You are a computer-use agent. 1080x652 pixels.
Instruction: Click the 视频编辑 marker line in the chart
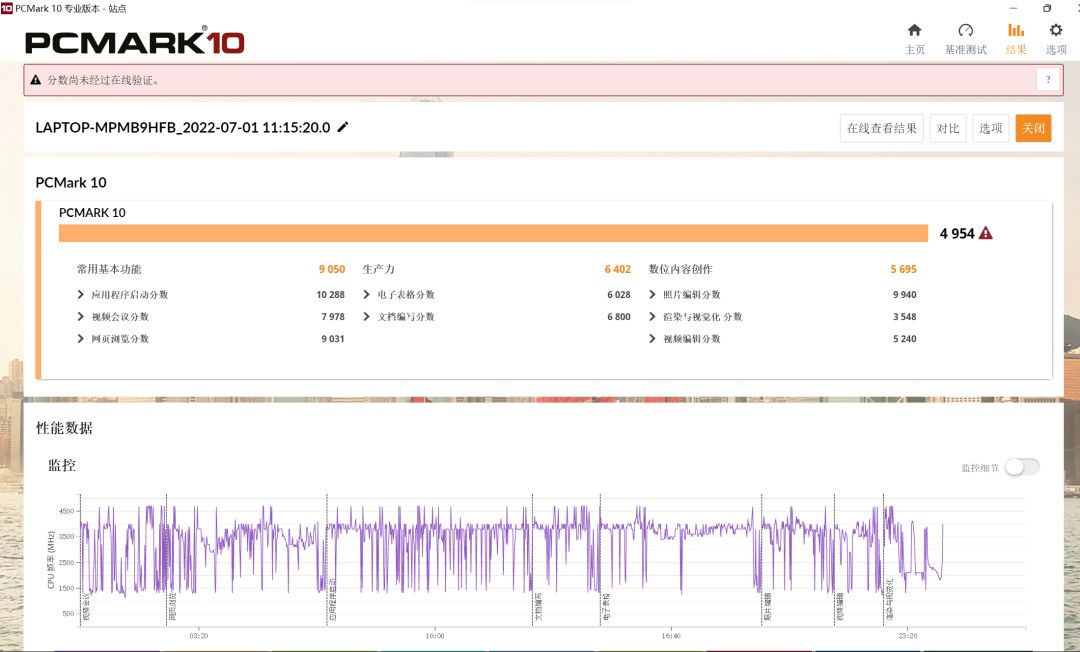click(x=835, y=559)
